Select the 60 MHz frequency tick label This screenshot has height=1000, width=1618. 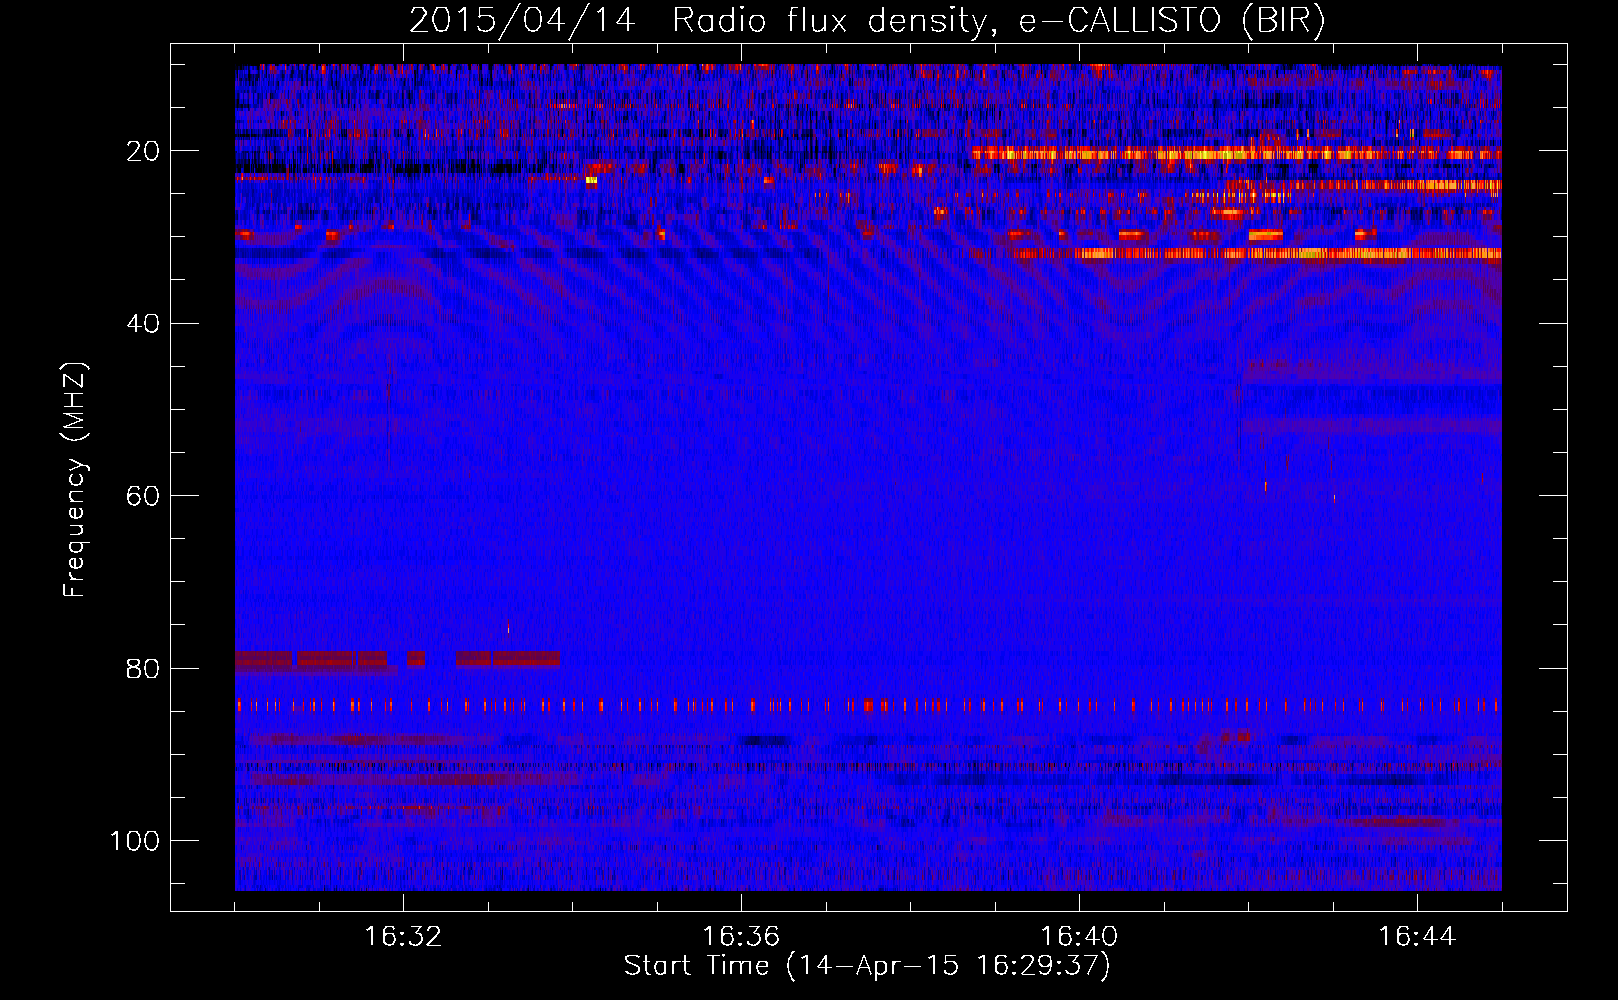click(x=143, y=496)
